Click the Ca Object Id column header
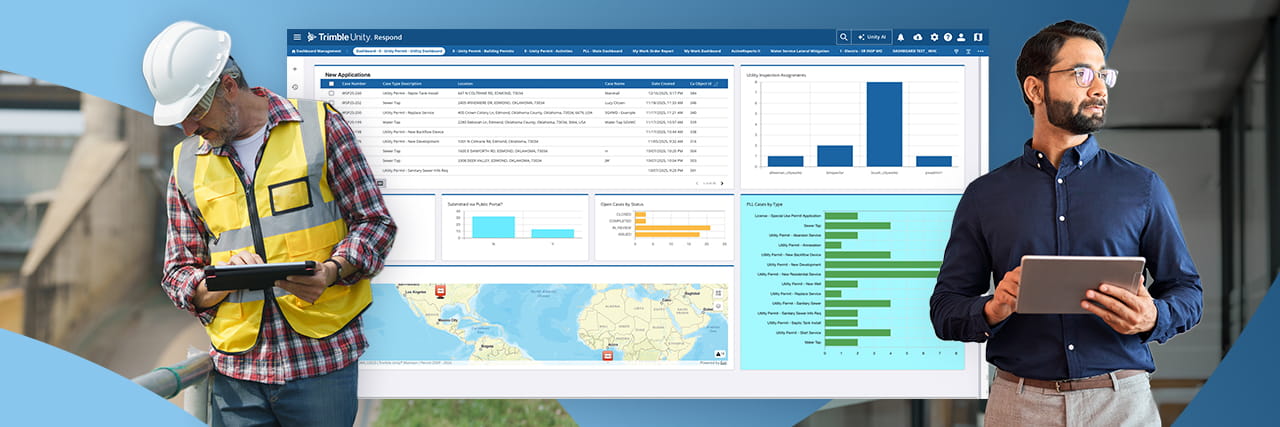 (x=700, y=84)
